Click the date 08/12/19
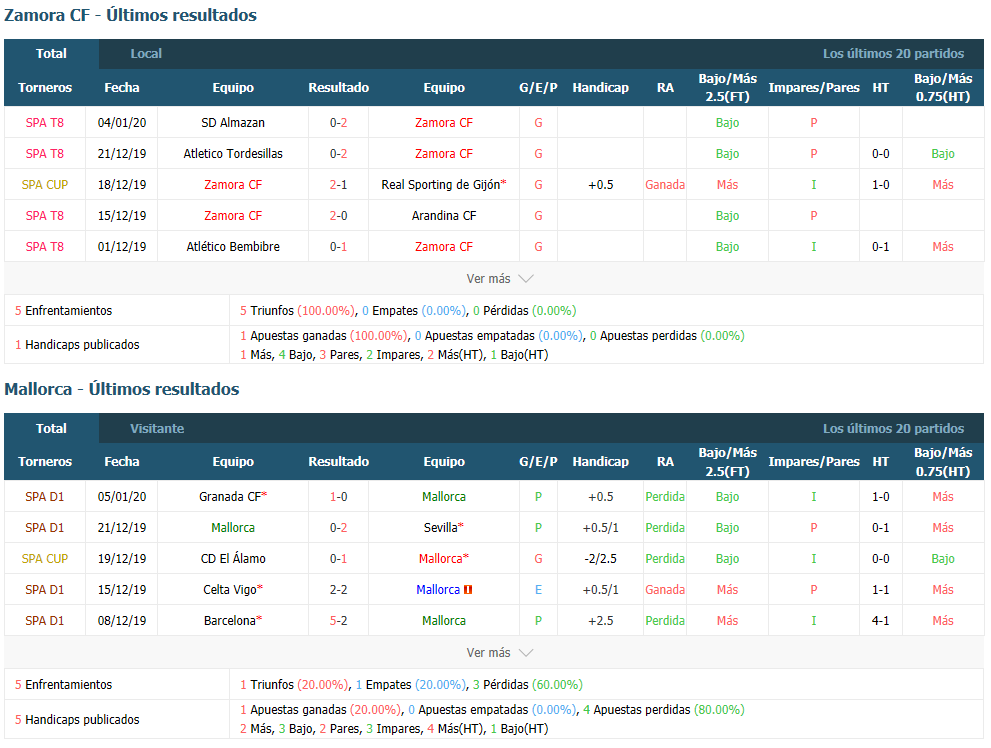The height and width of the screenshot is (748, 991). pos(122,620)
